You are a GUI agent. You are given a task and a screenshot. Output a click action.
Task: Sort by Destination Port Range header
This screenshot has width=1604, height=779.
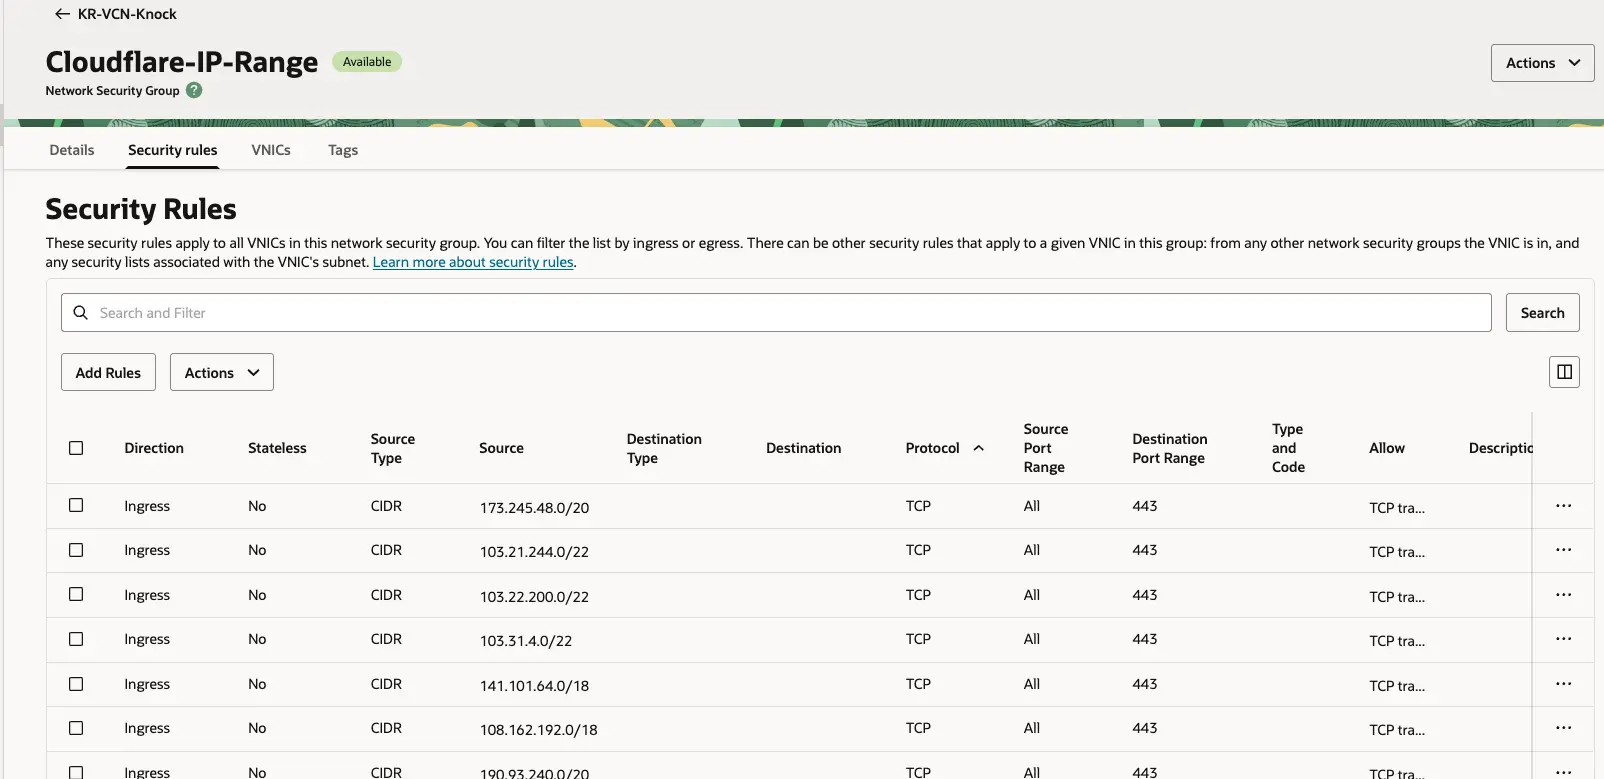1169,448
